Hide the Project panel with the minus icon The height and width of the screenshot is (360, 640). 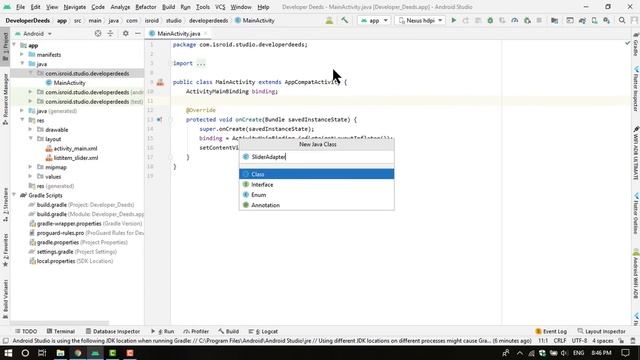[x=138, y=33]
